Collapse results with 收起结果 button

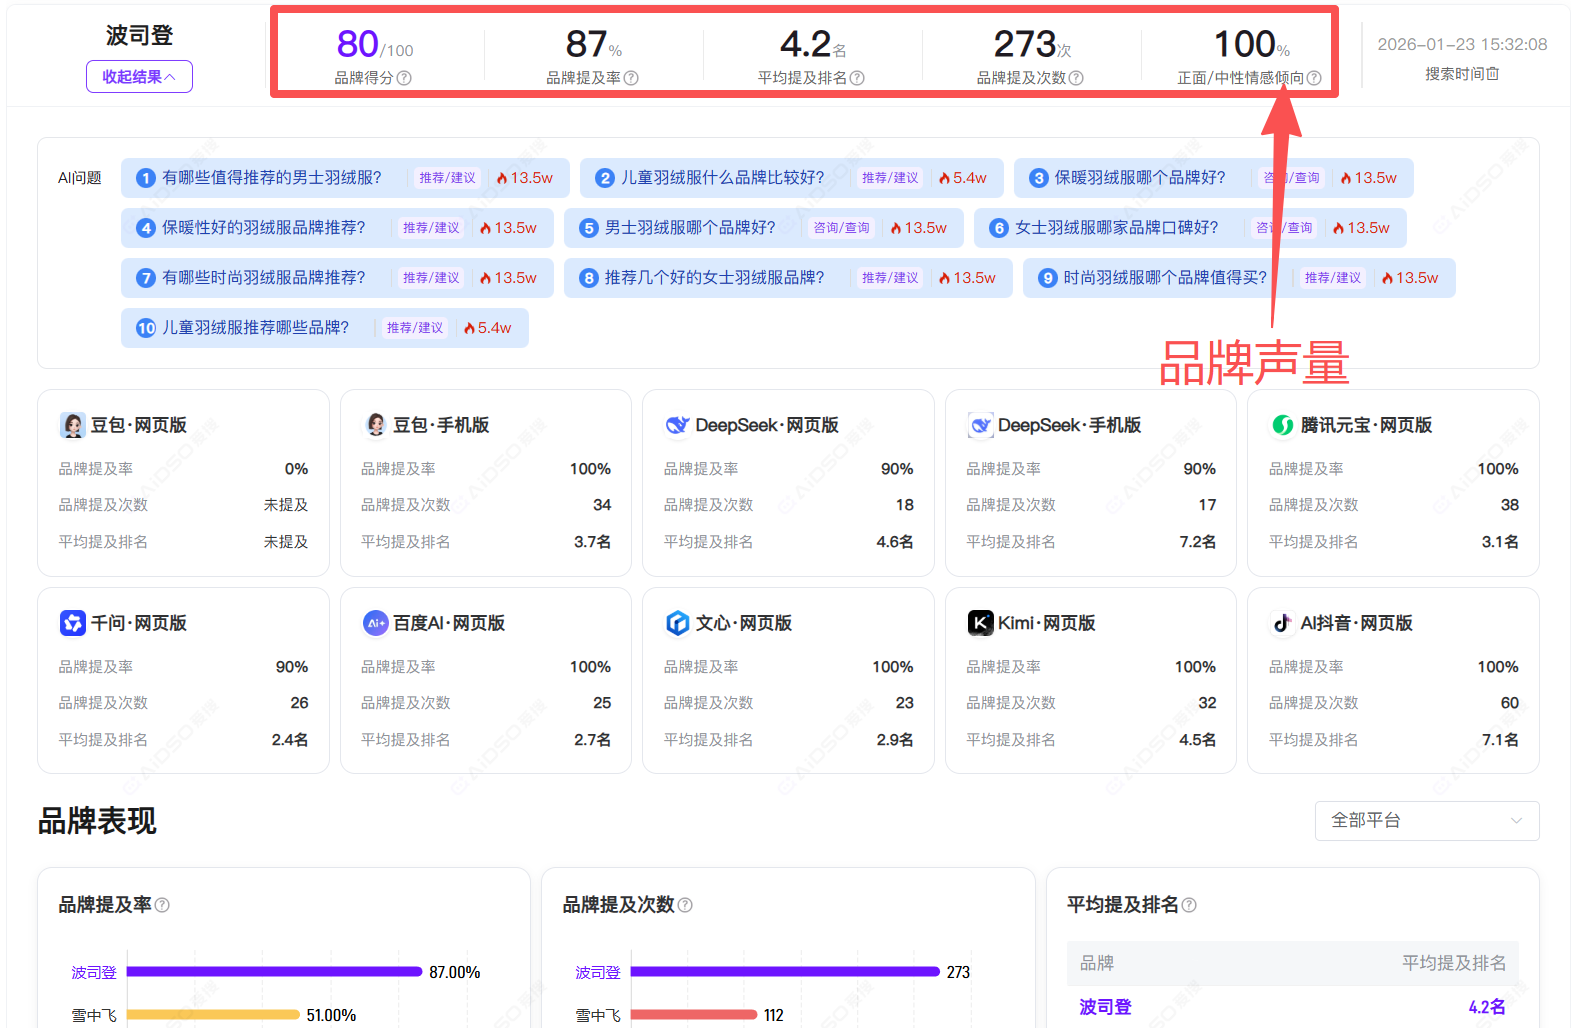[x=139, y=77]
